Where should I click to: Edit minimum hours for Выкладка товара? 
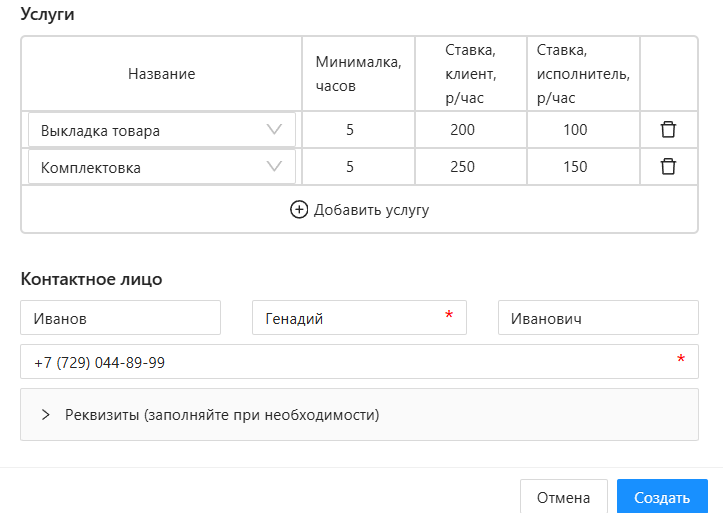pos(350,130)
